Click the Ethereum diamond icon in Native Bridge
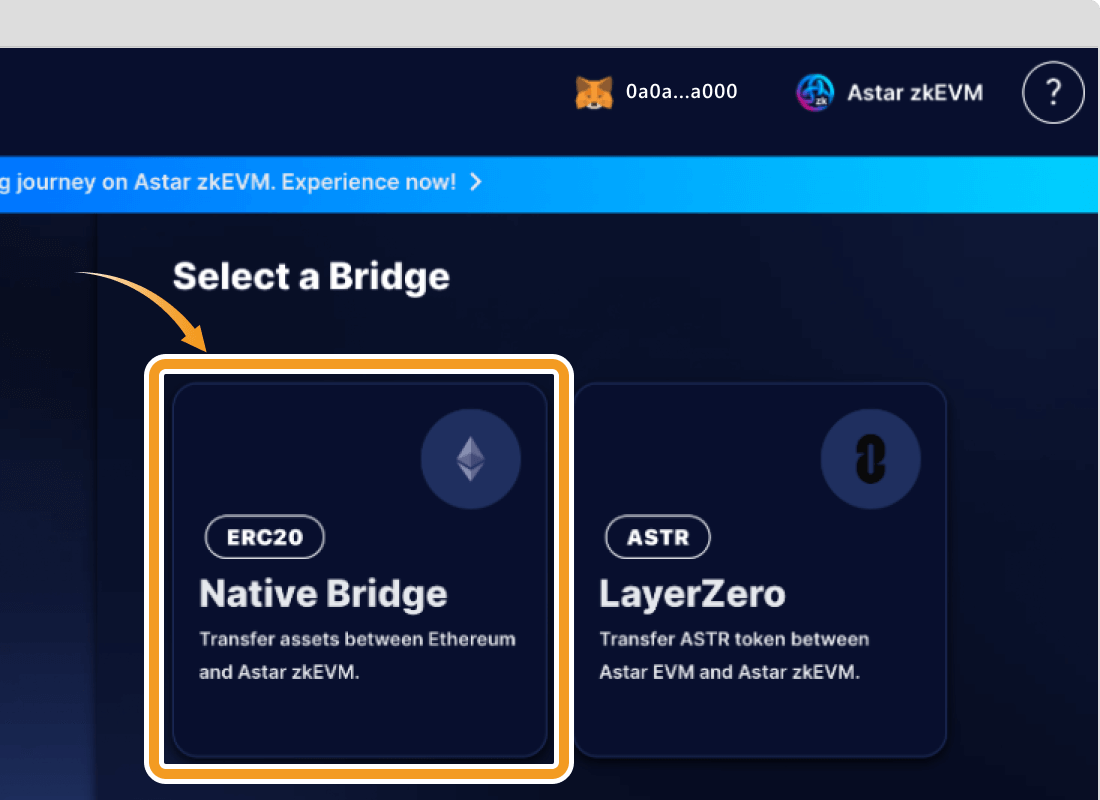The height and width of the screenshot is (800, 1100). (471, 459)
